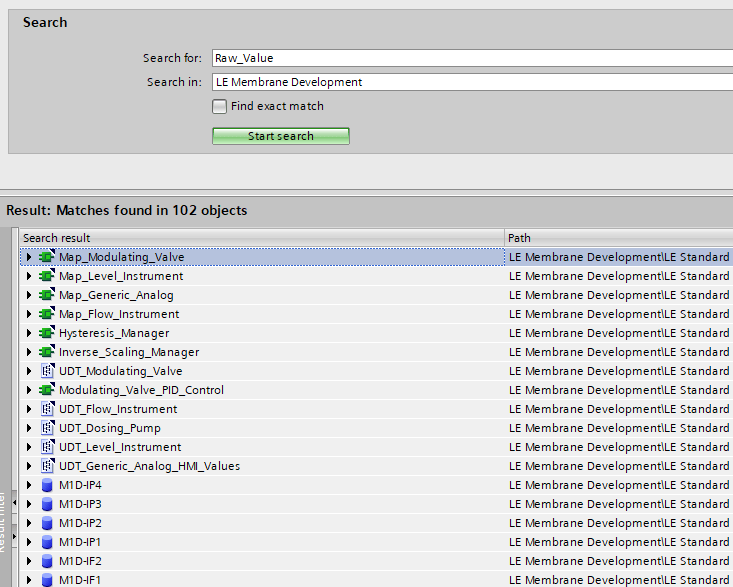Image resolution: width=733 pixels, height=587 pixels.
Task: Click the Inverse_Scaling_Manager block icon
Action: point(46,352)
